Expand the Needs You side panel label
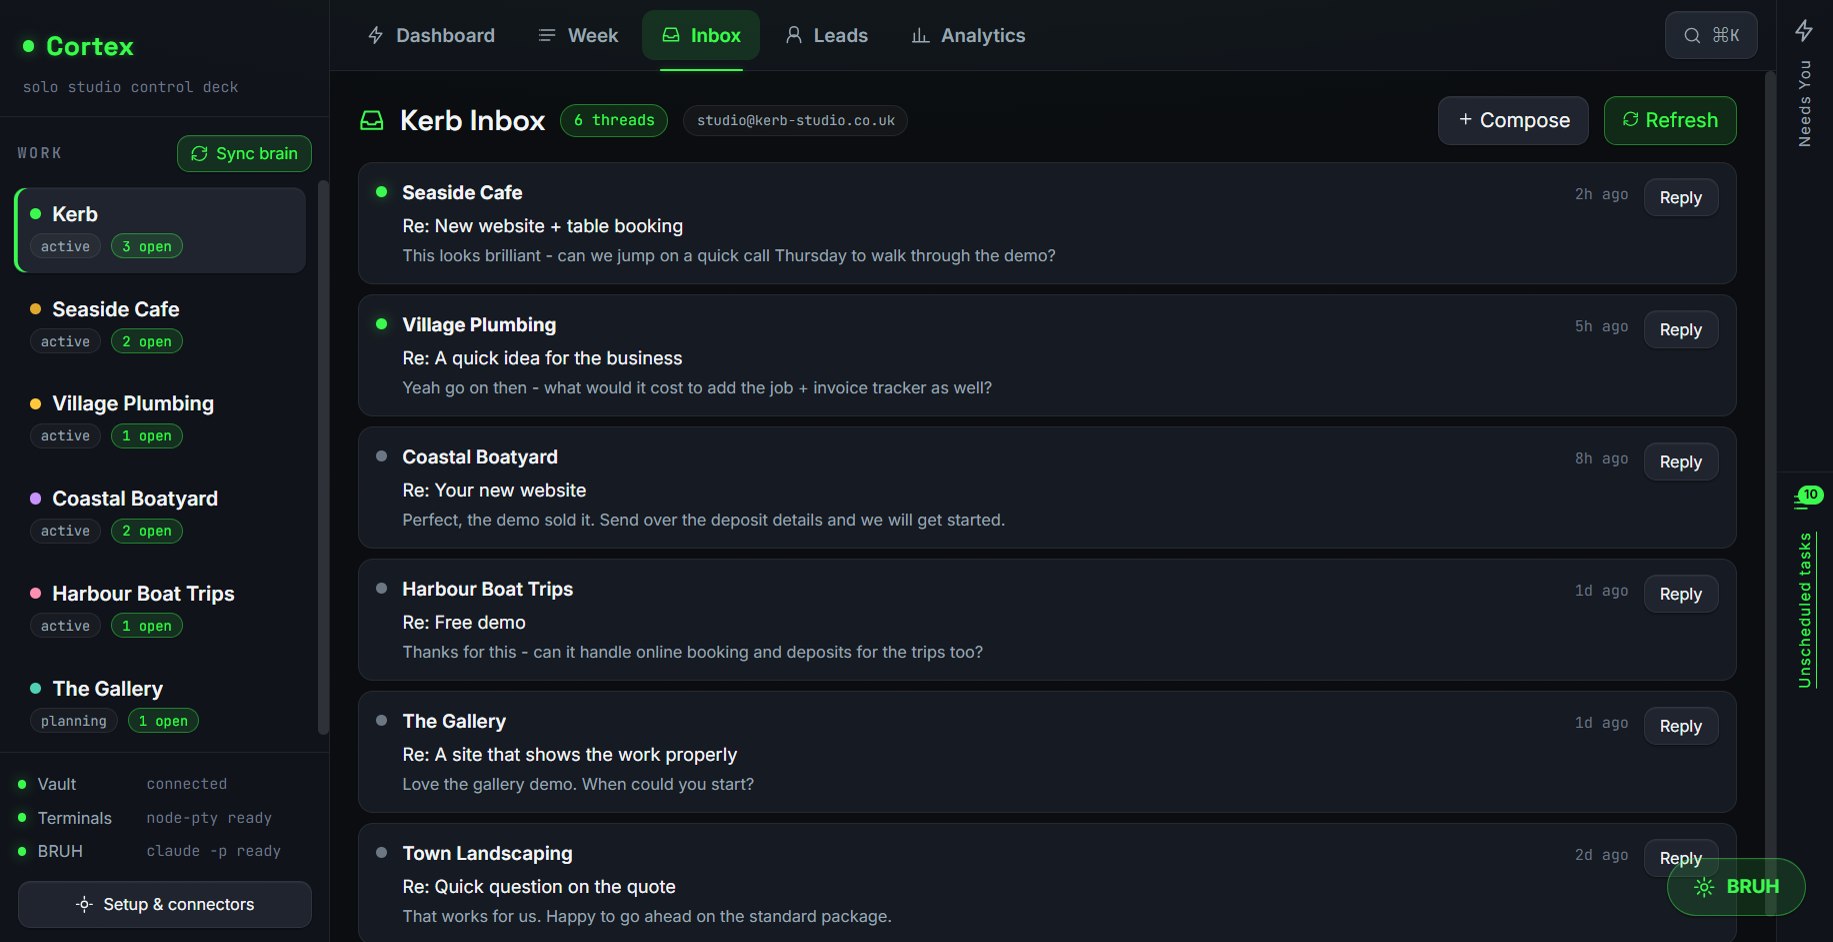Viewport: 1833px width, 942px height. pos(1804,103)
